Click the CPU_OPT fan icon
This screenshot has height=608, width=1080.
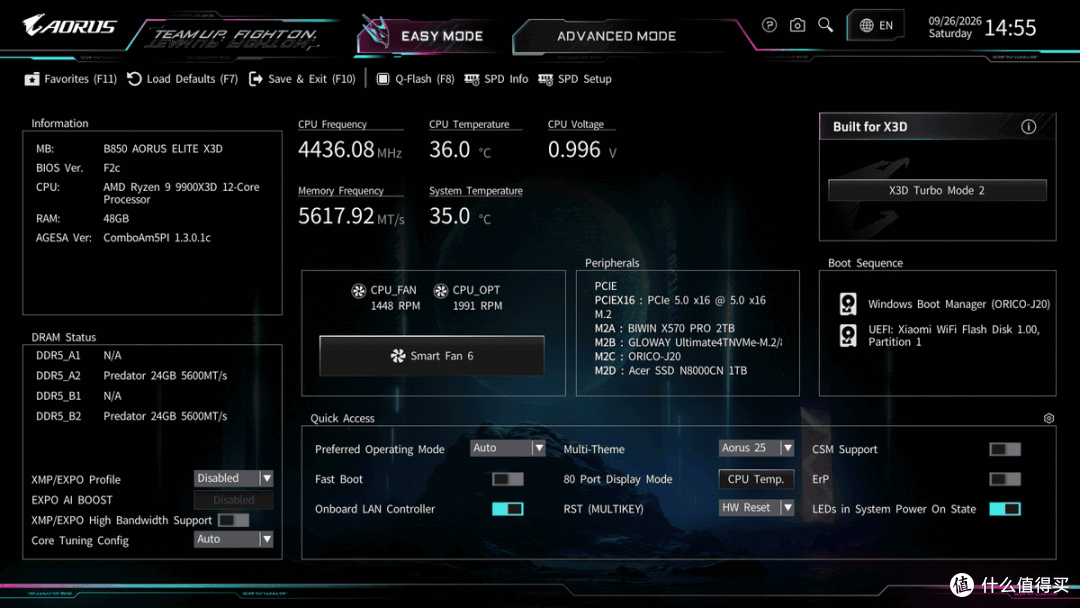(441, 291)
